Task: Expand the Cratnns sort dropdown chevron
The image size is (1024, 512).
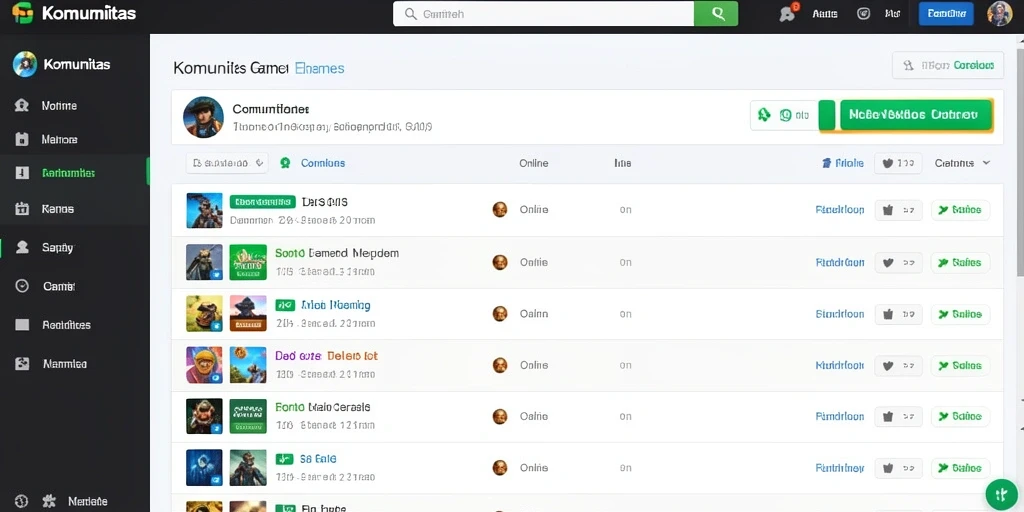Action: (986, 163)
